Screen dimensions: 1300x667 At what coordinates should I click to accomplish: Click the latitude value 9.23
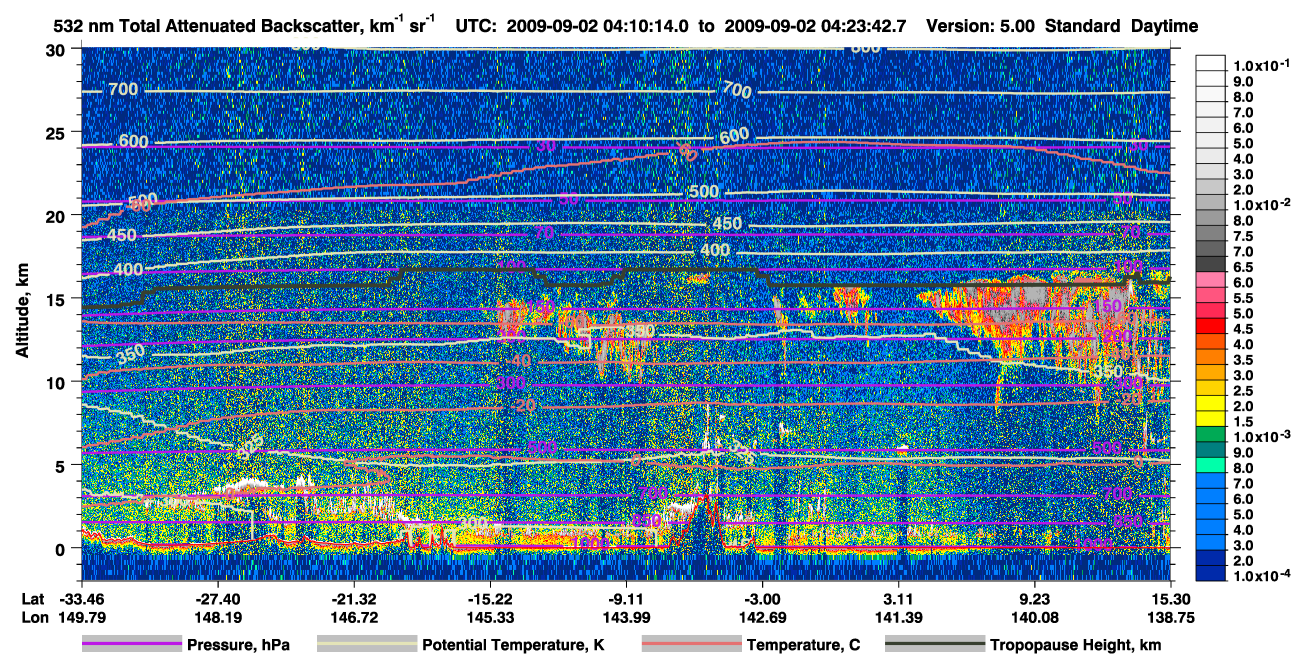[x=1035, y=598]
